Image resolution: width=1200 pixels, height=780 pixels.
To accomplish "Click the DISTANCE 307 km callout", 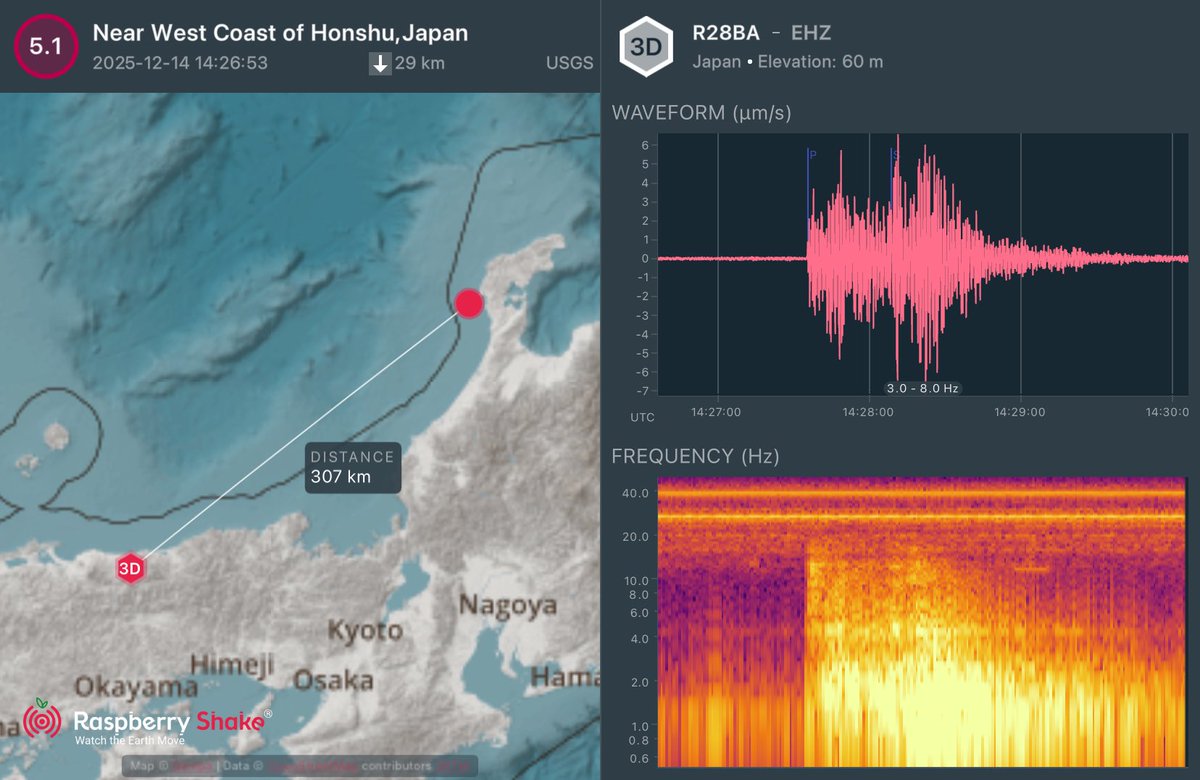I will [352, 467].
